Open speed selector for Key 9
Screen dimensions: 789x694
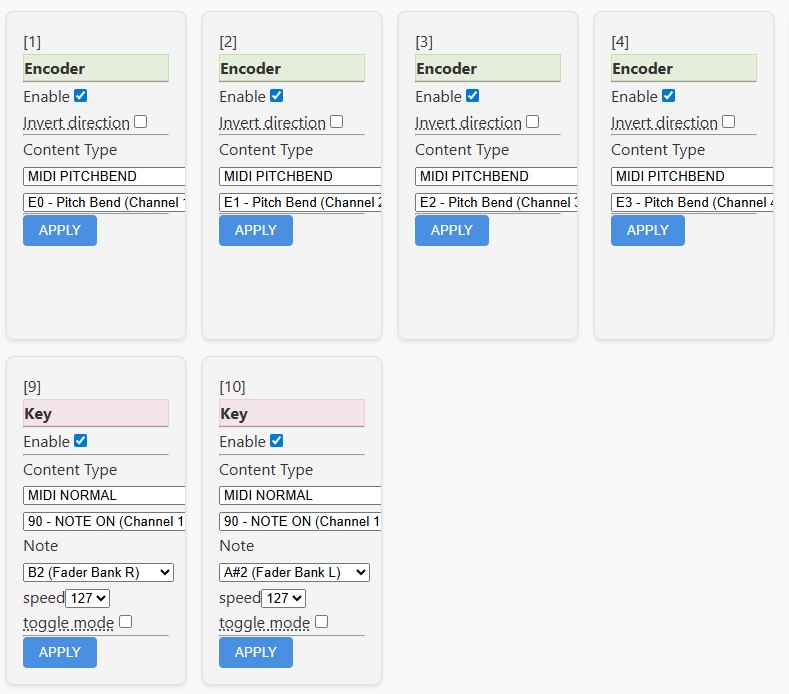click(87, 598)
